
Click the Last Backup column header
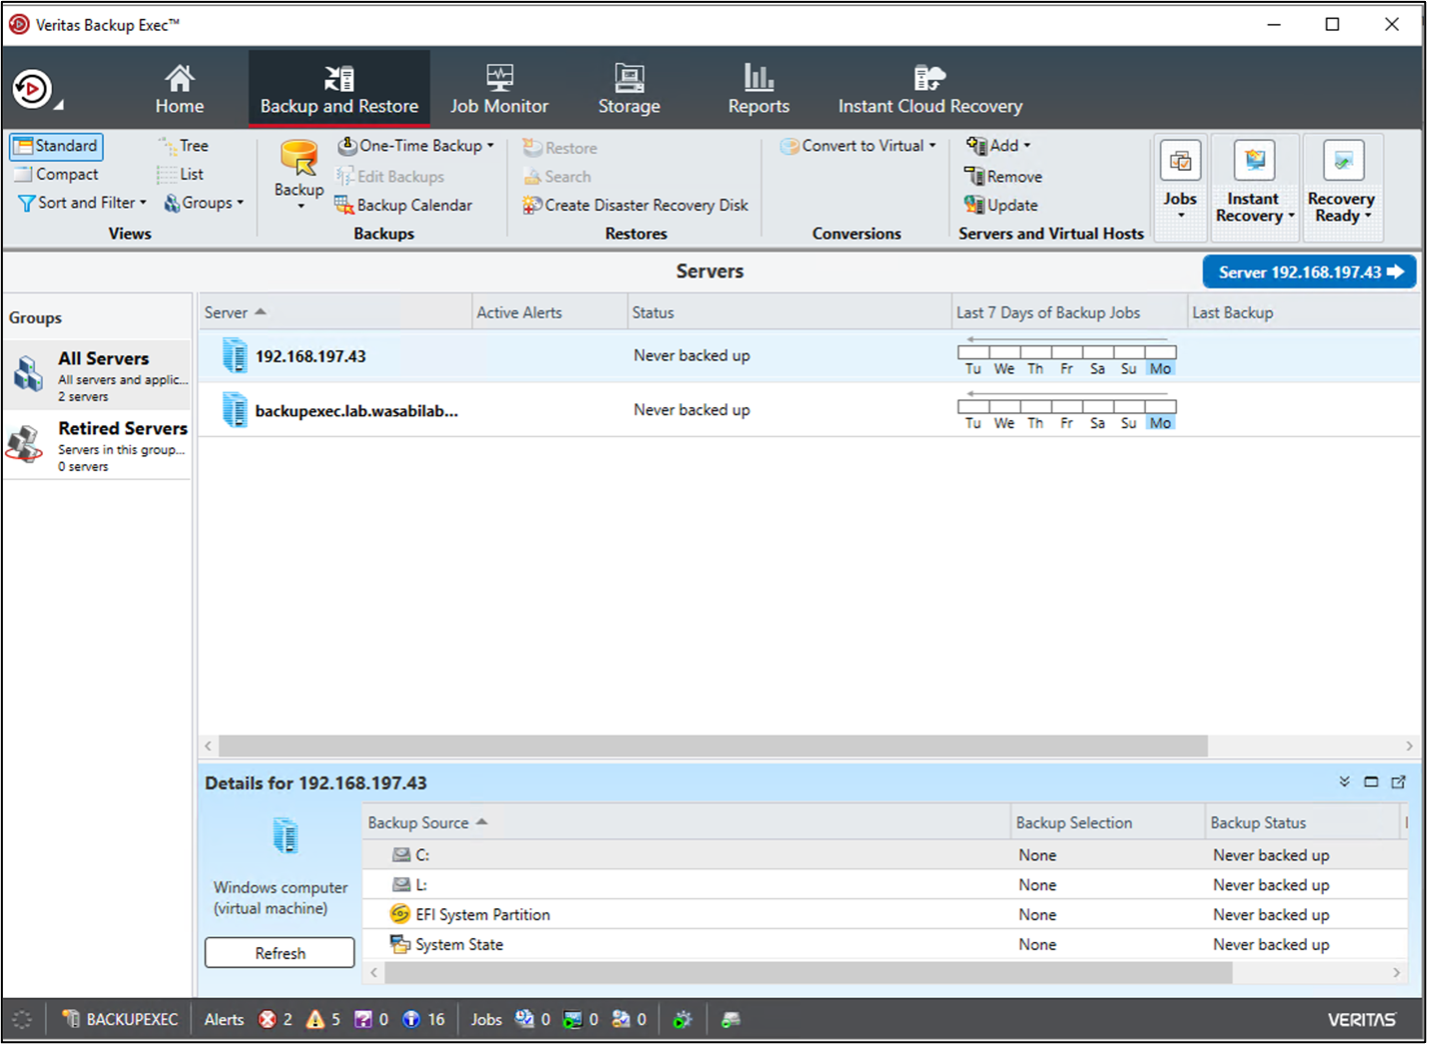pyautogui.click(x=1304, y=313)
